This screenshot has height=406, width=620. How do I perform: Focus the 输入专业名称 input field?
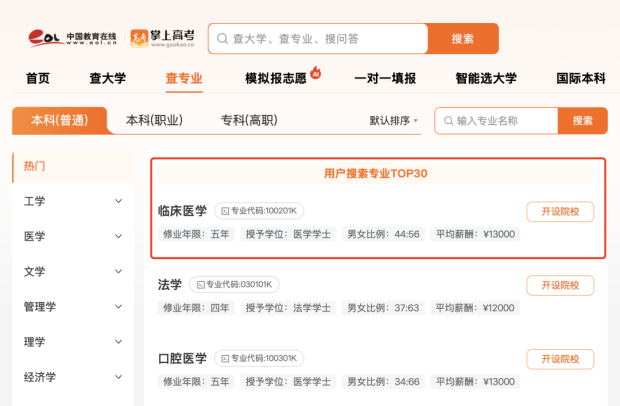coord(496,121)
